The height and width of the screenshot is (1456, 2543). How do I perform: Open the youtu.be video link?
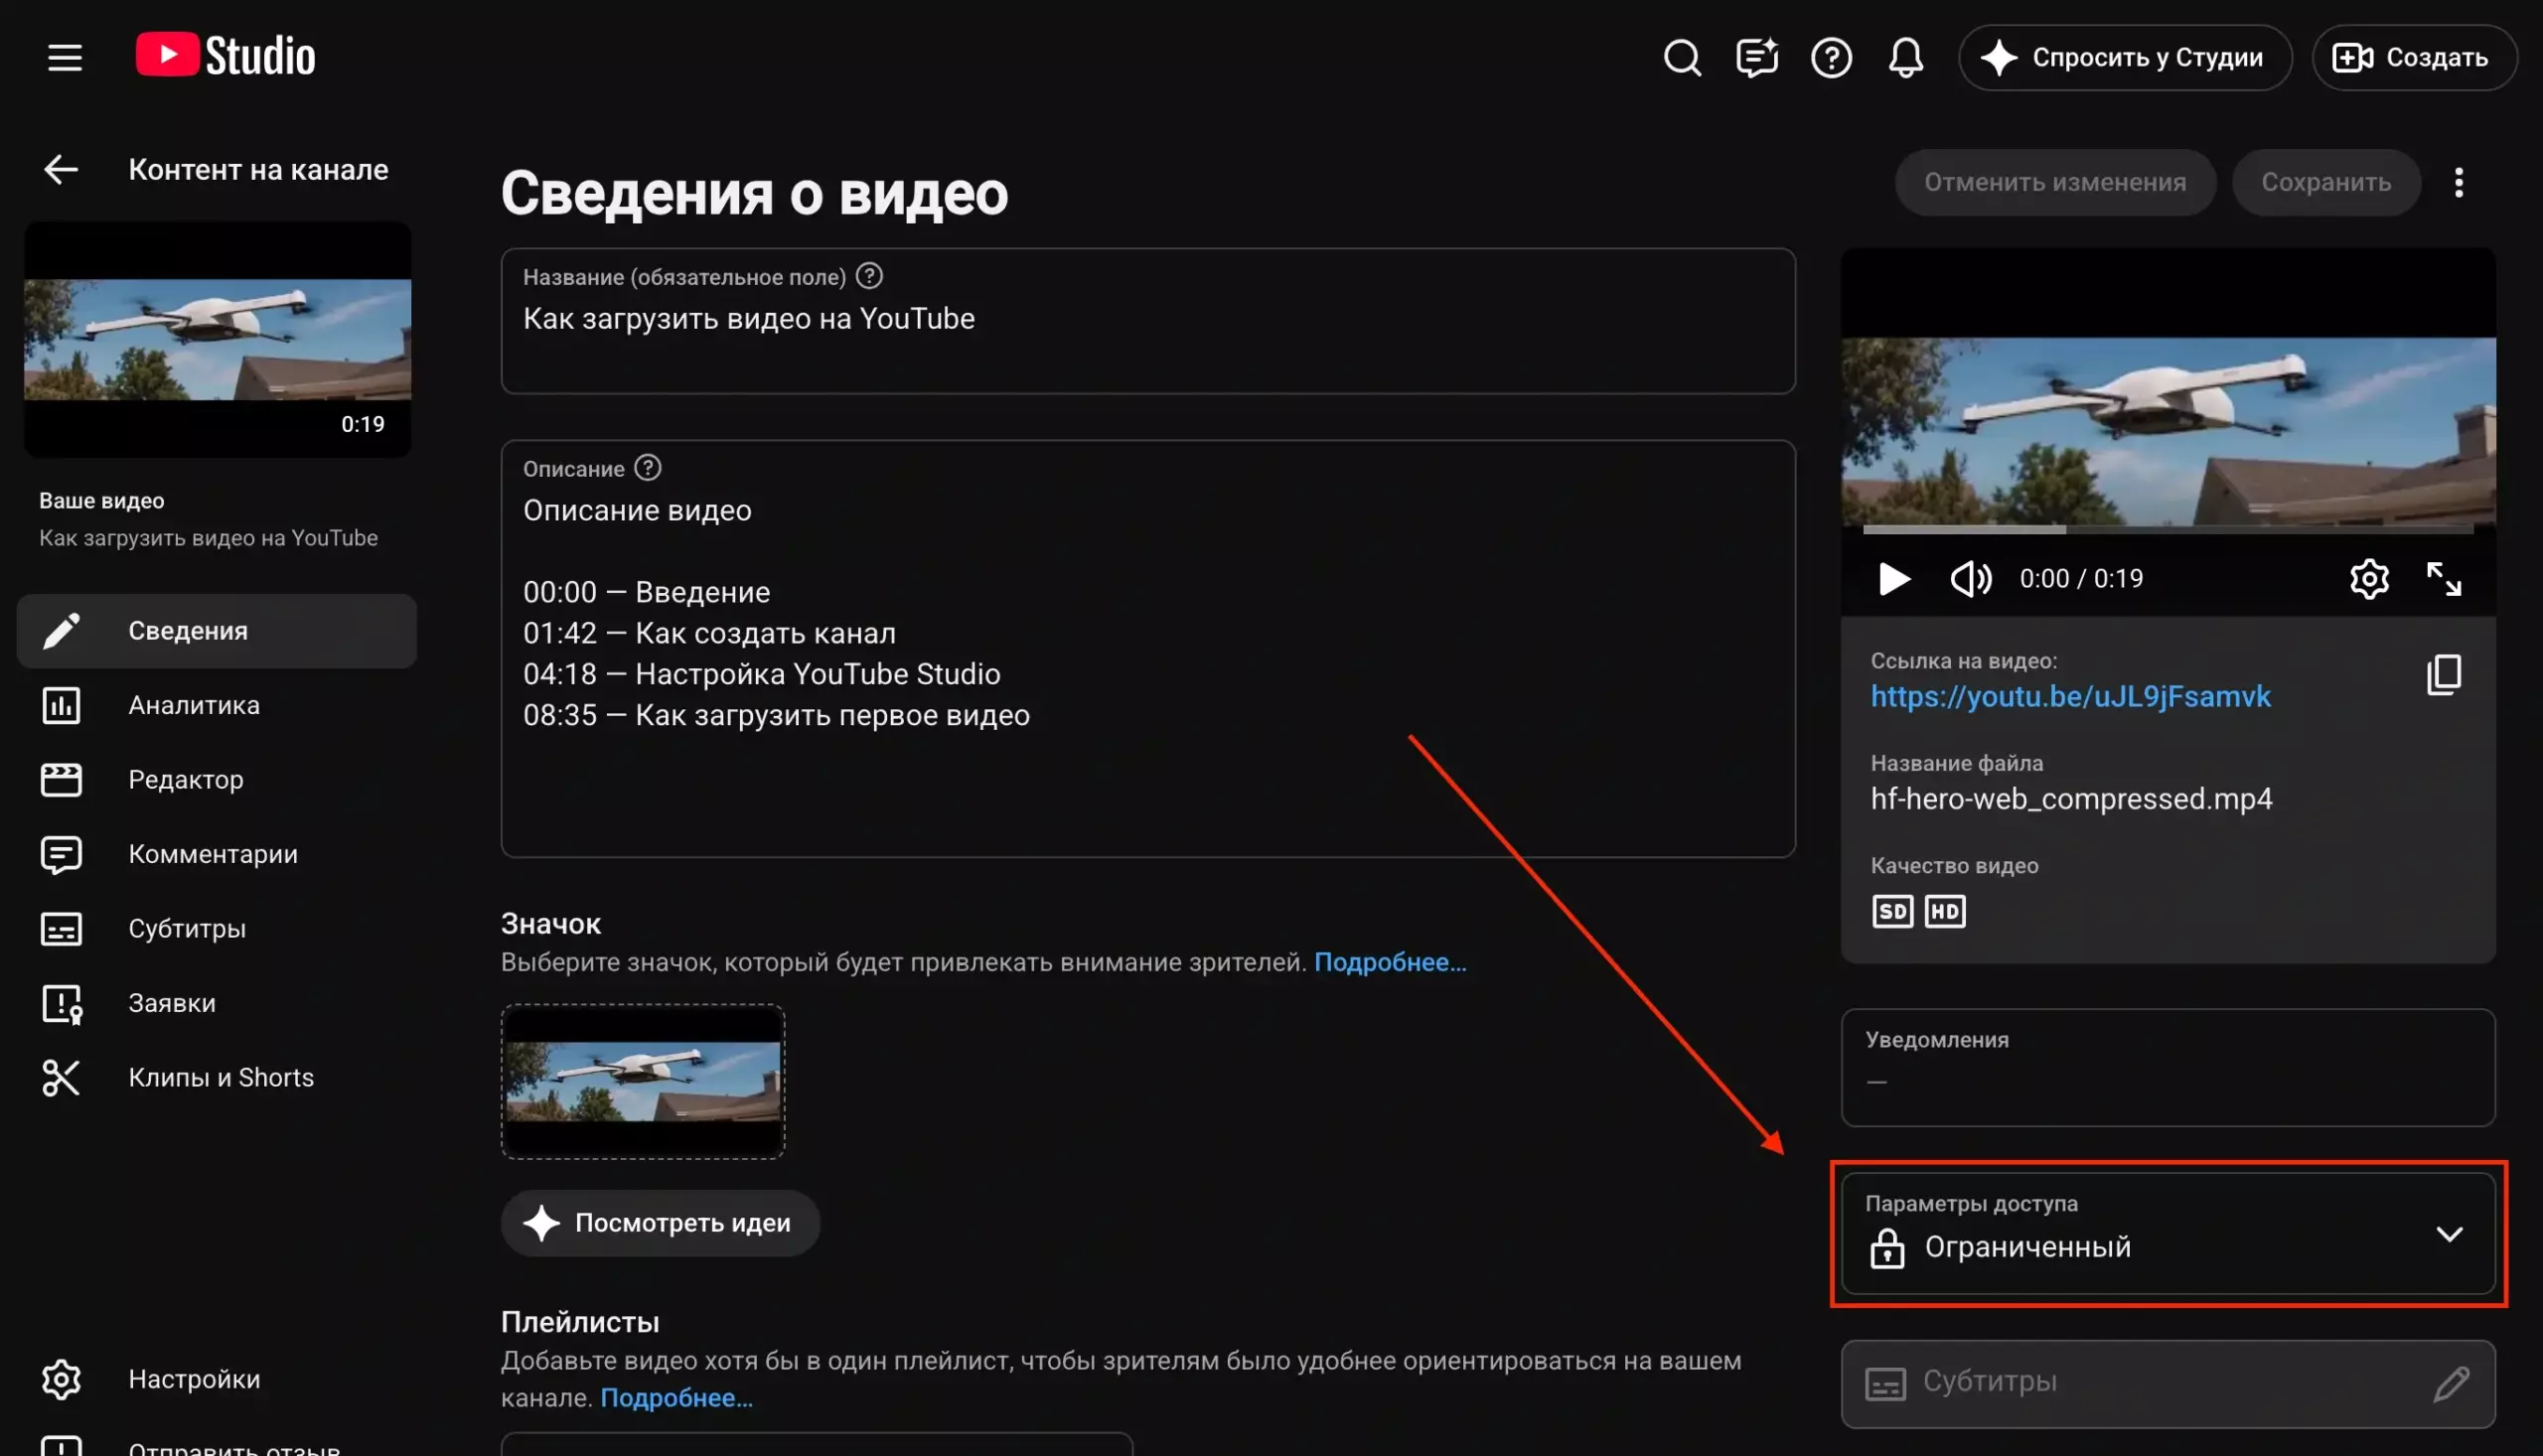2070,697
